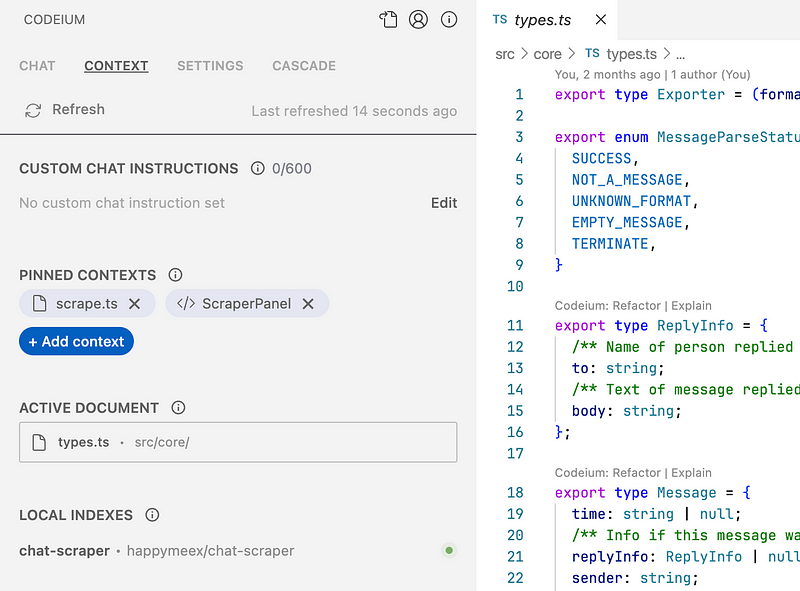Click the git blame annotation 'You, 2 months ago'

(x=607, y=75)
